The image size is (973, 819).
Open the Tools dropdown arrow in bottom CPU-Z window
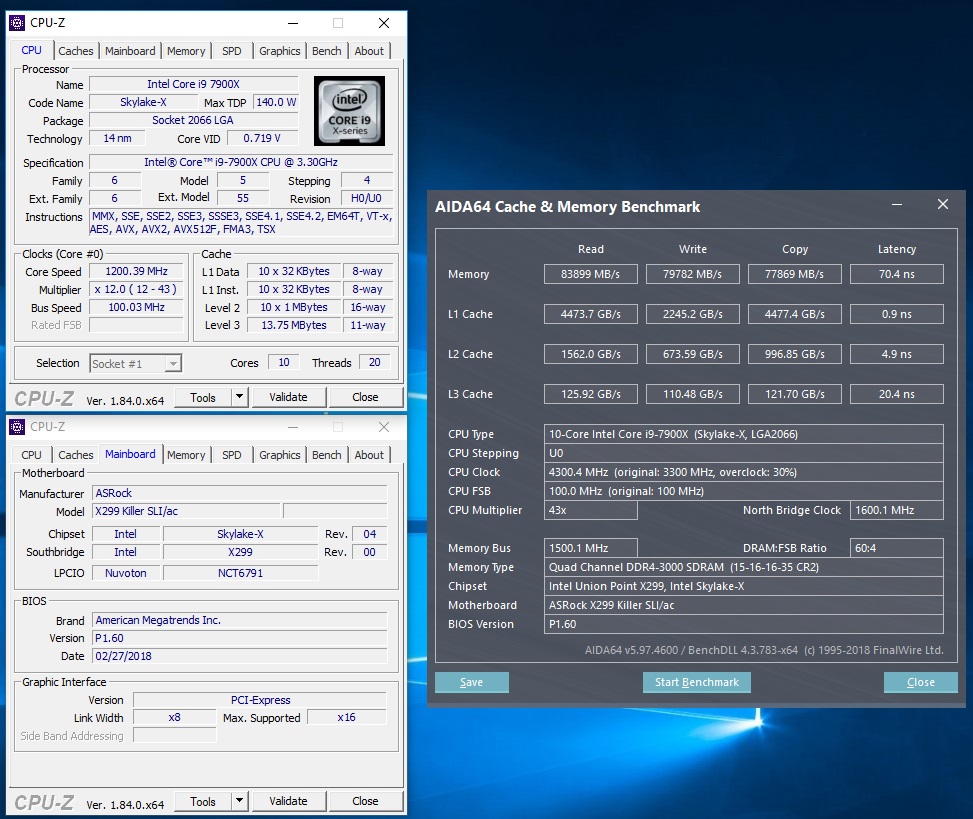(240, 801)
